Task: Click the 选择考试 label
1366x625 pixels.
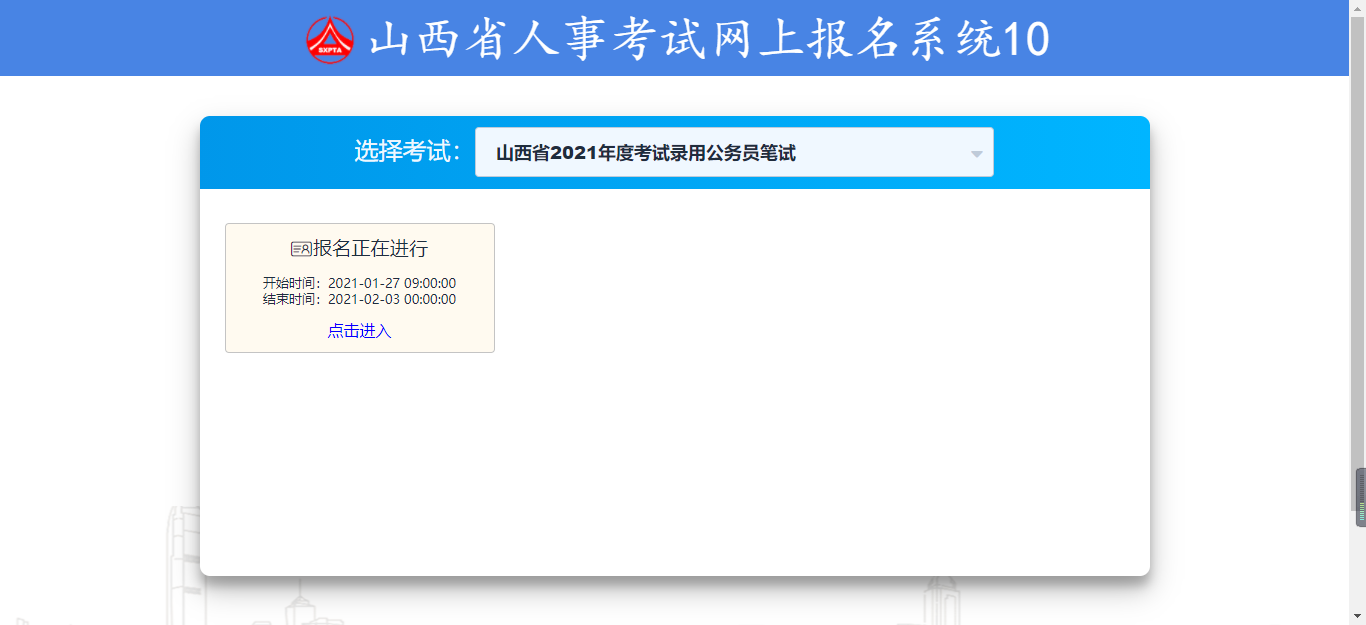Action: tap(407, 152)
